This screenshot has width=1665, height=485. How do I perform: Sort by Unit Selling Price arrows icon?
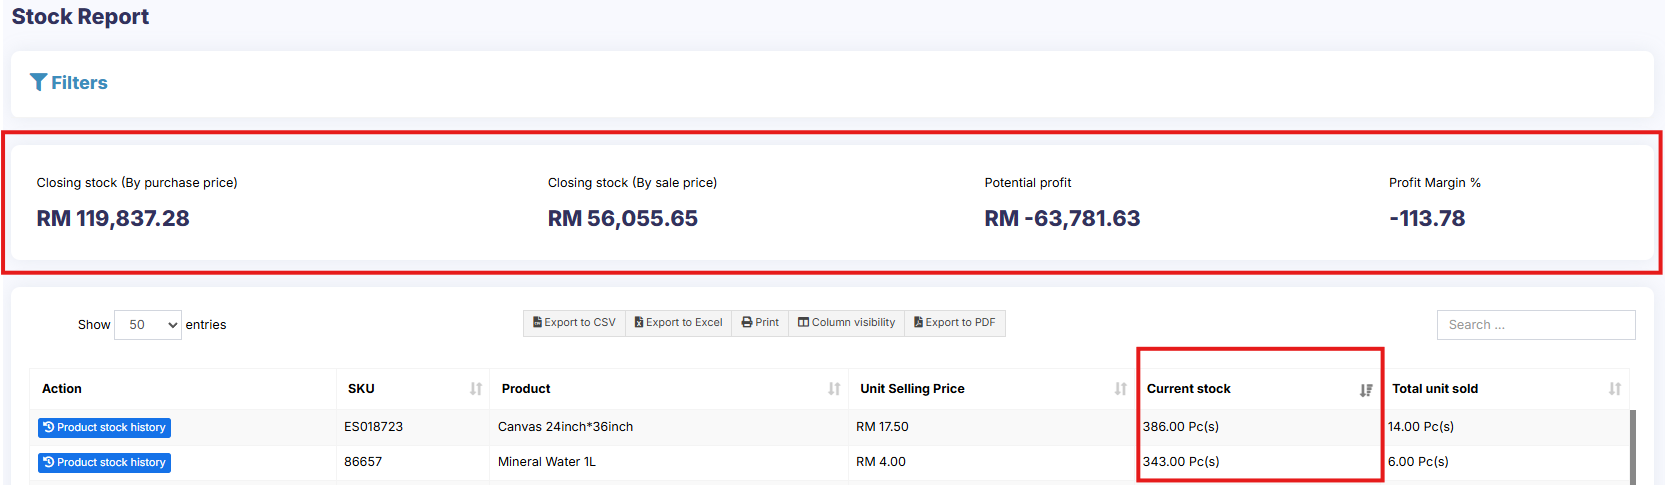(x=1120, y=389)
